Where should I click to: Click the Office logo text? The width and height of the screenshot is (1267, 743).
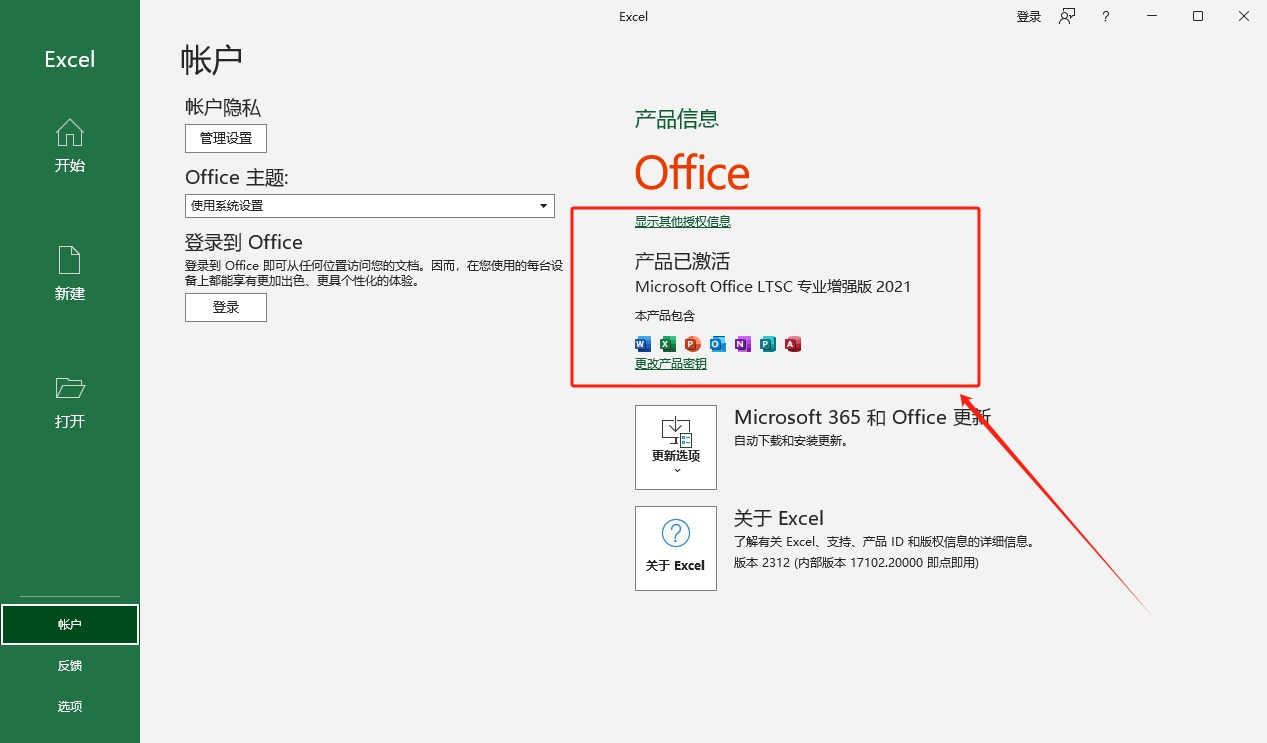click(692, 173)
